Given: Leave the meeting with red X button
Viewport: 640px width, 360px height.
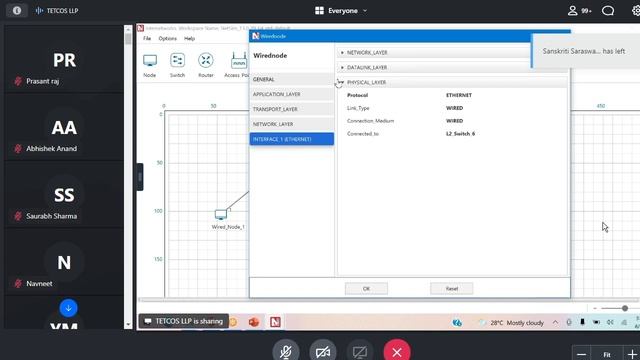Looking at the screenshot, I should (x=397, y=352).
